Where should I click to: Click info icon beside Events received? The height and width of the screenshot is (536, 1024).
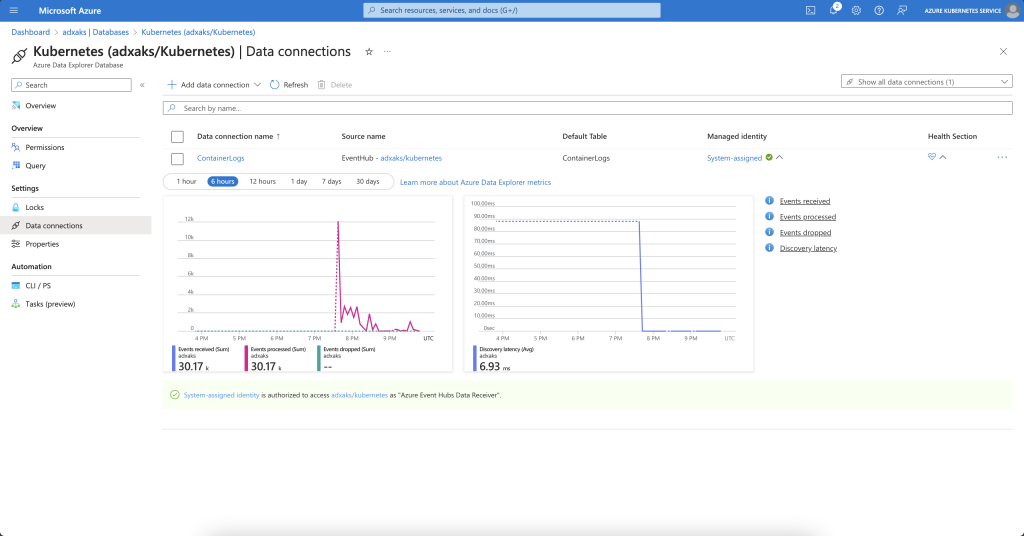tap(769, 201)
